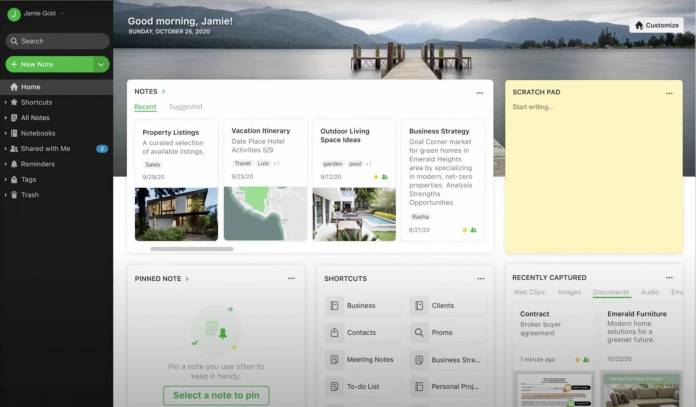Open the PINNED NOTE header link
Viewport: 696px width, 407px height.
tap(162, 279)
